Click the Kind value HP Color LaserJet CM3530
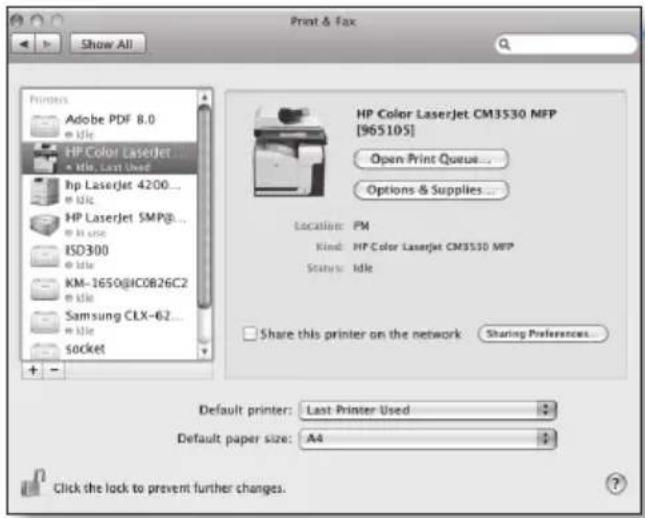 coord(434,247)
